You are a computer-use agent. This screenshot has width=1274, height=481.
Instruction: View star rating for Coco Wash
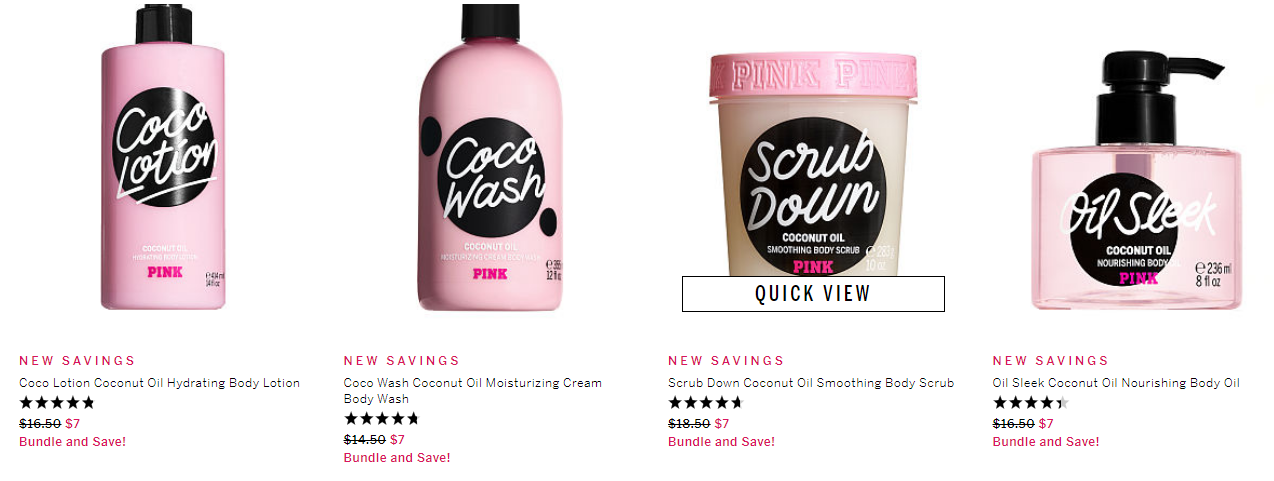click(x=382, y=419)
